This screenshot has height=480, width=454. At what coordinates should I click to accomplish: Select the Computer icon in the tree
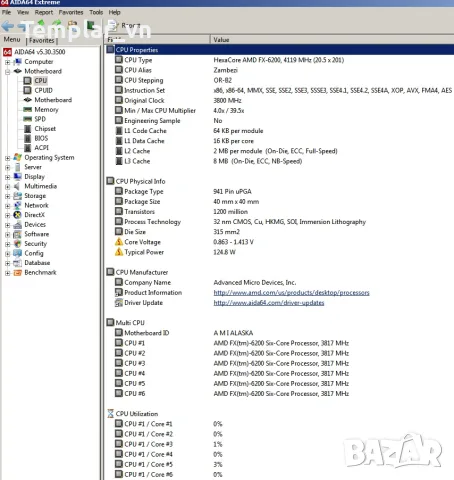point(17,62)
